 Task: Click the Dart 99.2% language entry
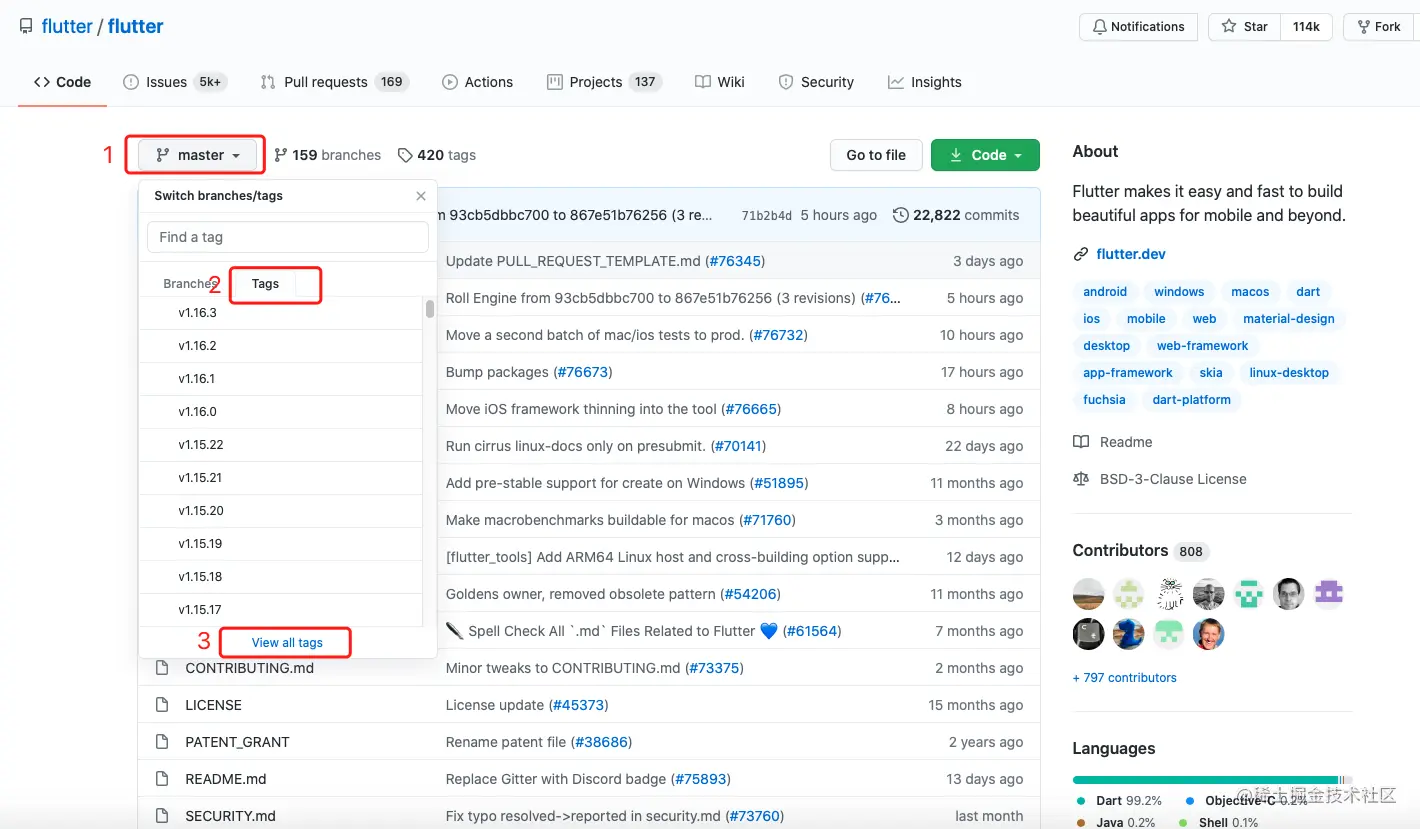coord(1120,801)
